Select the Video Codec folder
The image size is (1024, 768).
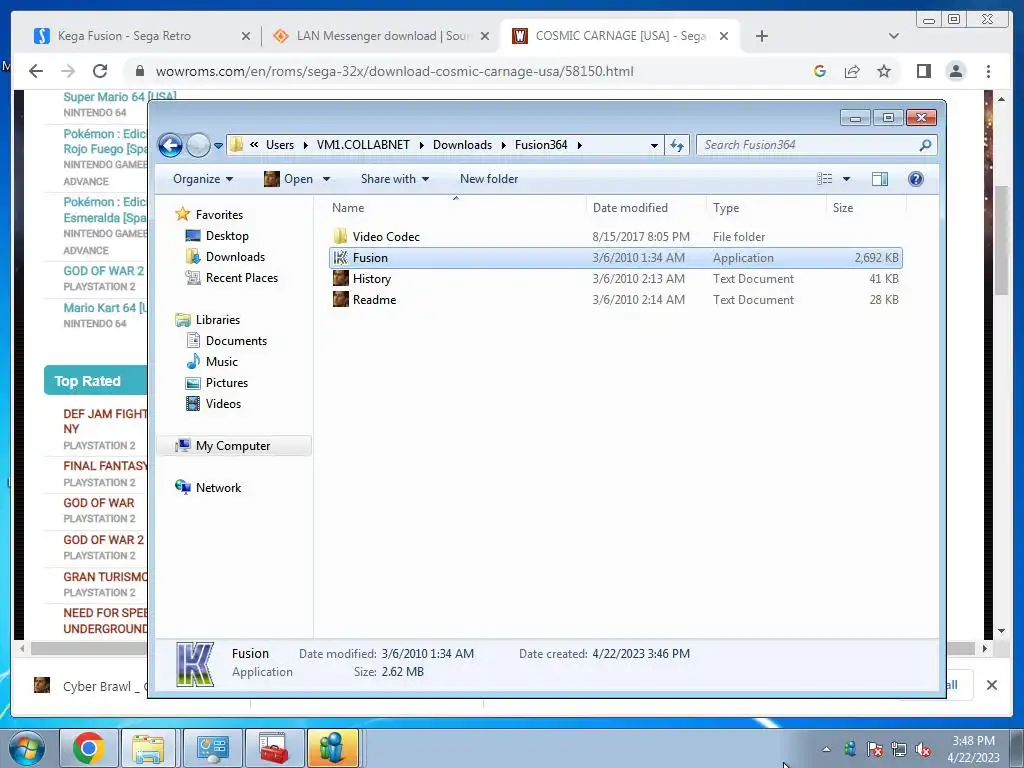point(615,236)
